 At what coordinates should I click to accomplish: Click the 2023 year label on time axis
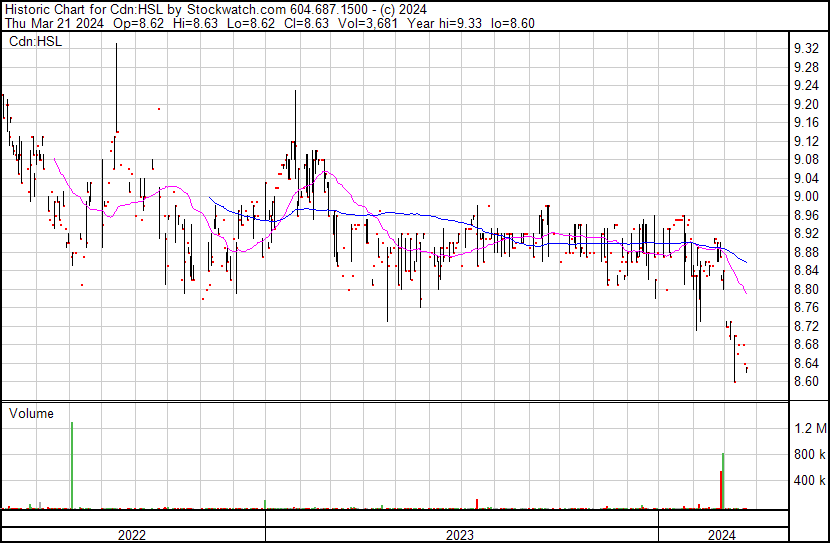pyautogui.click(x=460, y=535)
